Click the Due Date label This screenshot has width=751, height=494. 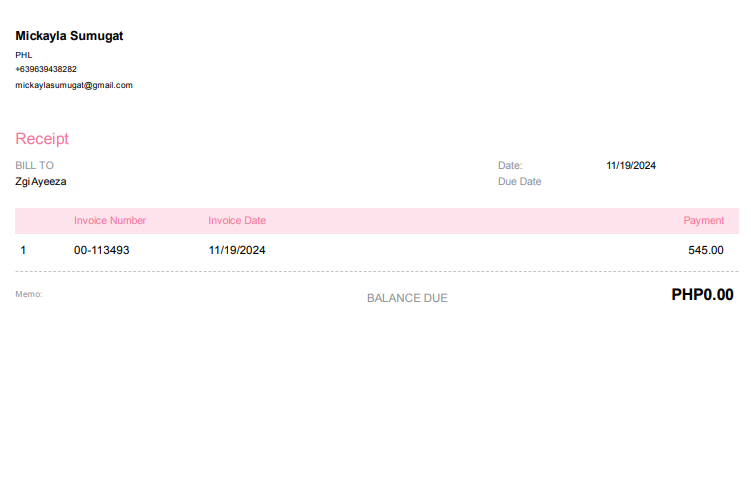[519, 182]
